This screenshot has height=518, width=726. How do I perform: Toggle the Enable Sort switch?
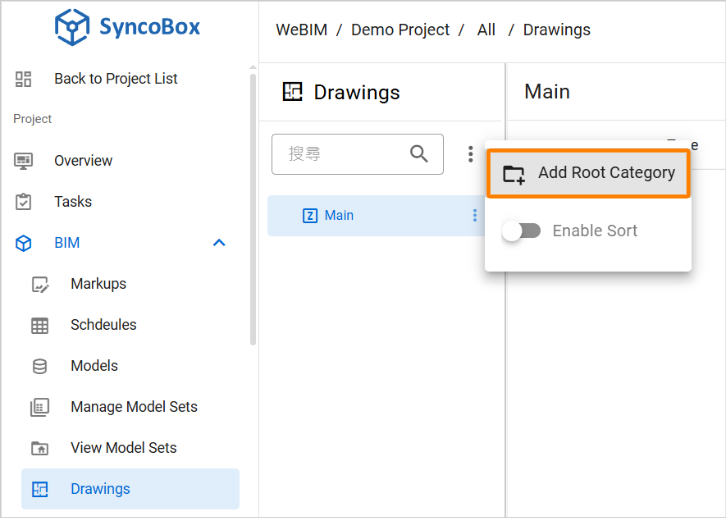click(x=521, y=231)
